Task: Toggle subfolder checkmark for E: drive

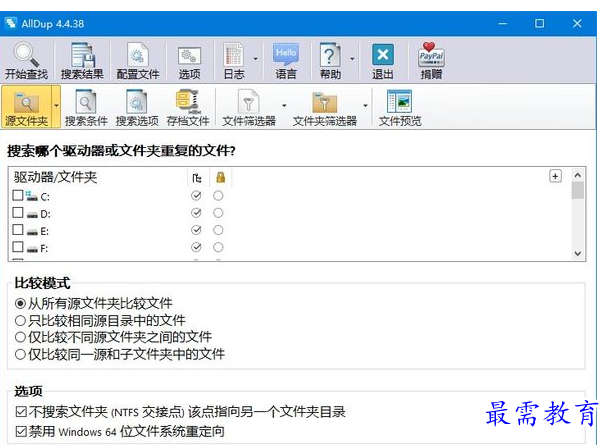Action: 196,230
